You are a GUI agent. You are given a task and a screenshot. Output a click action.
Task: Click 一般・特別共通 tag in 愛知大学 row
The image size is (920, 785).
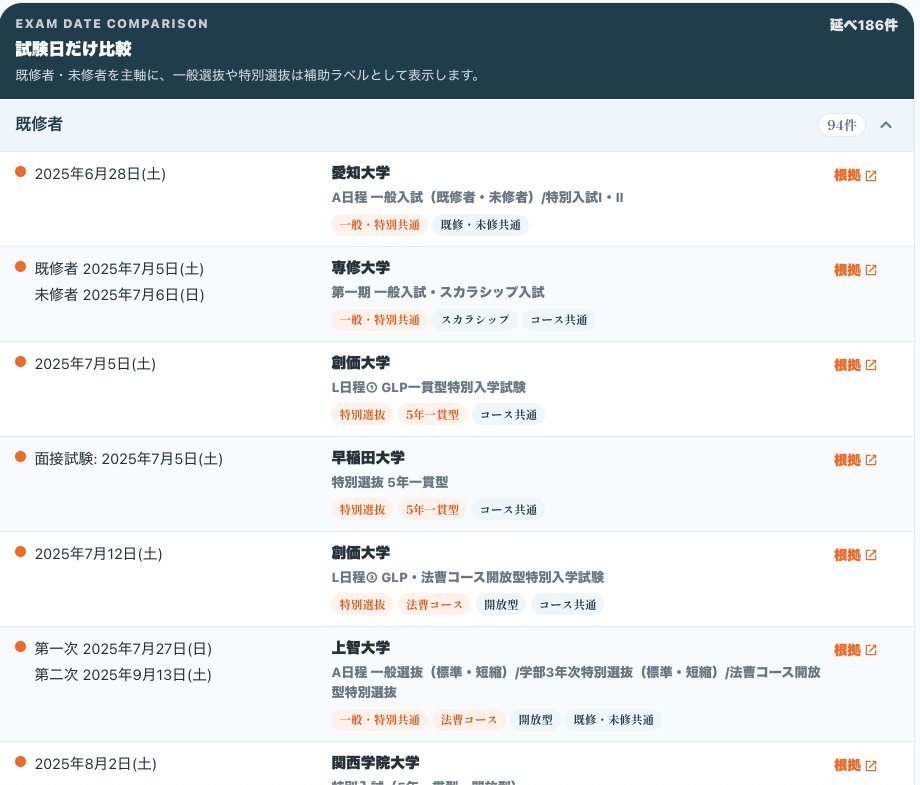[x=379, y=225]
